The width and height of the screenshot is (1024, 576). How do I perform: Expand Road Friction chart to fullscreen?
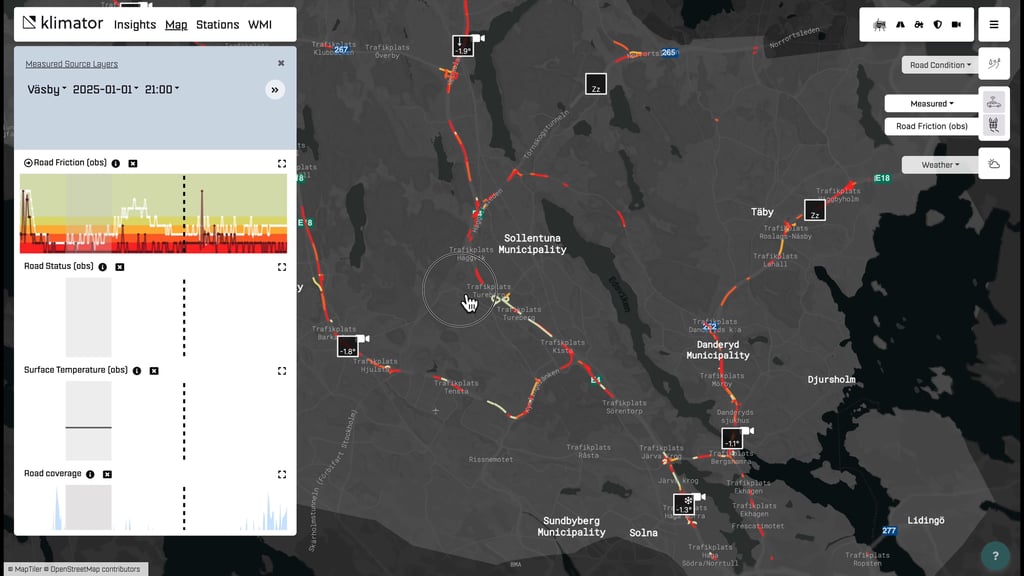click(282, 163)
